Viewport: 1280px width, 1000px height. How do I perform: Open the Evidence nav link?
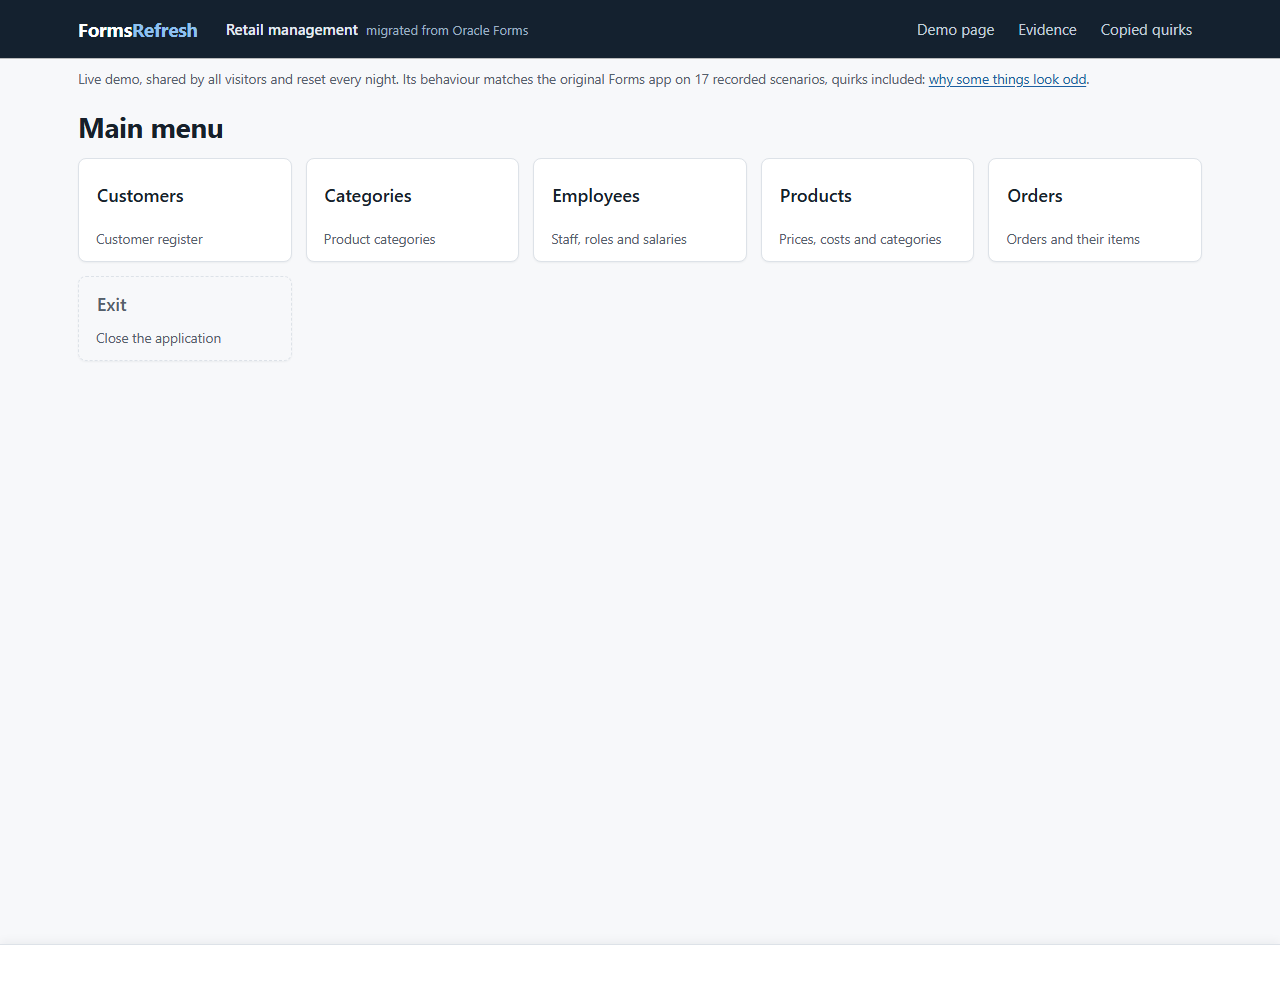1047,30
